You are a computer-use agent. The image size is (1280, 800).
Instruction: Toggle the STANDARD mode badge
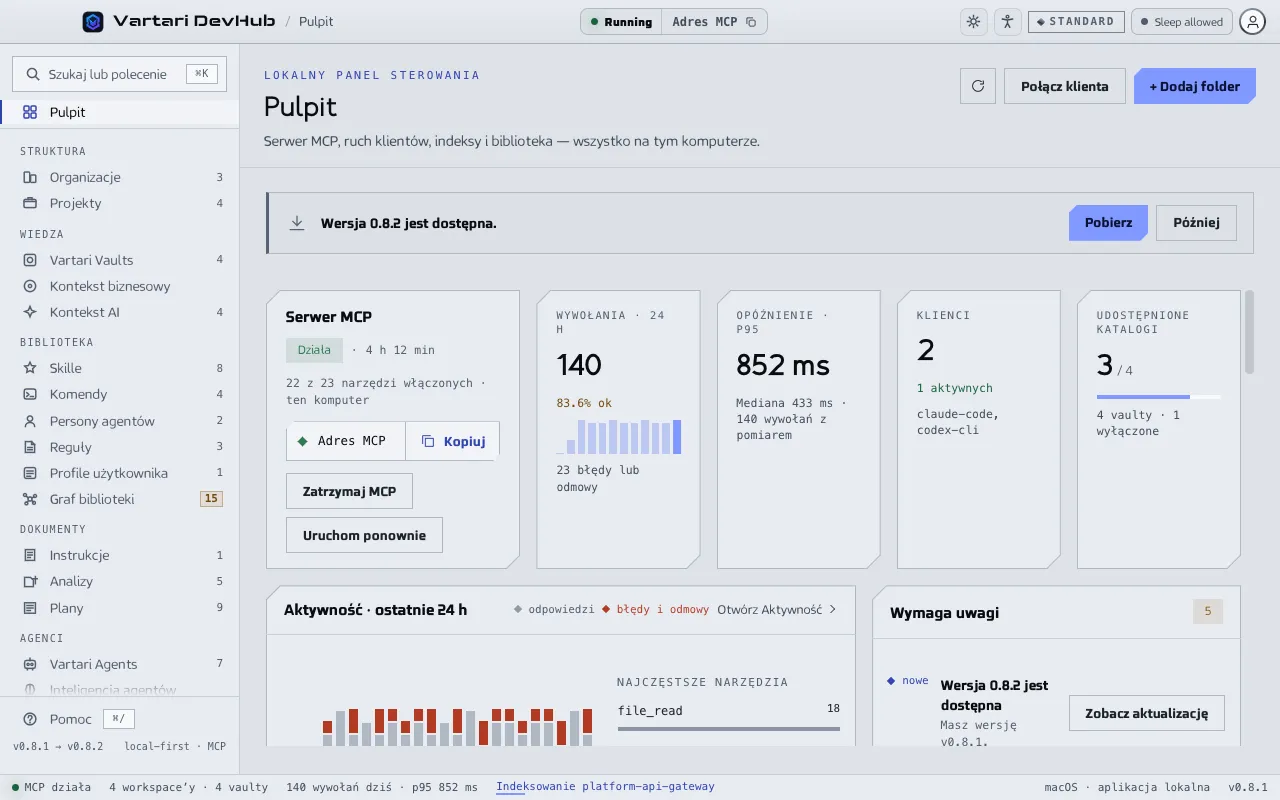[1076, 22]
